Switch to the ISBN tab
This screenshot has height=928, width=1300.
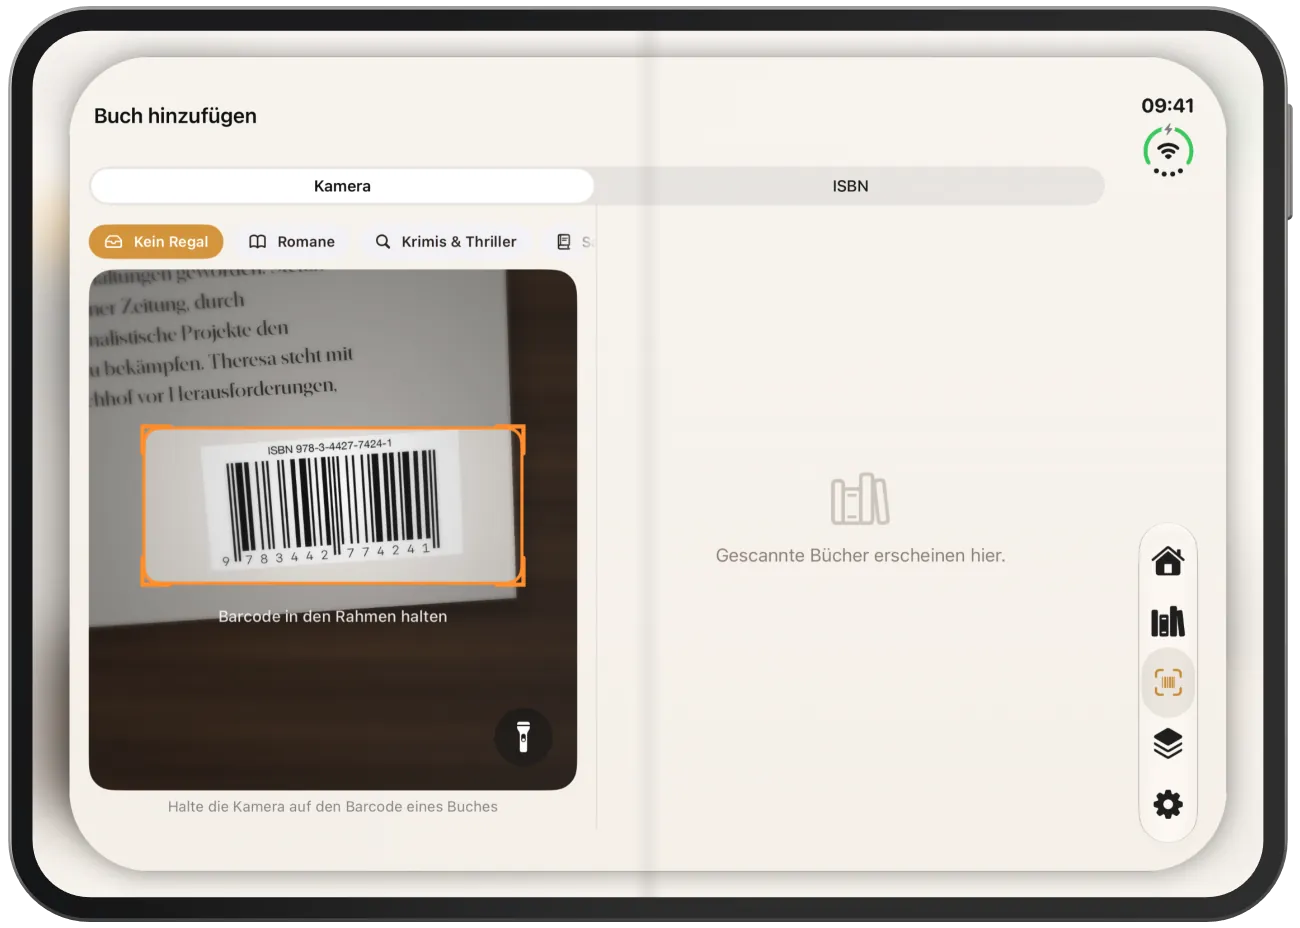pyautogui.click(x=850, y=186)
